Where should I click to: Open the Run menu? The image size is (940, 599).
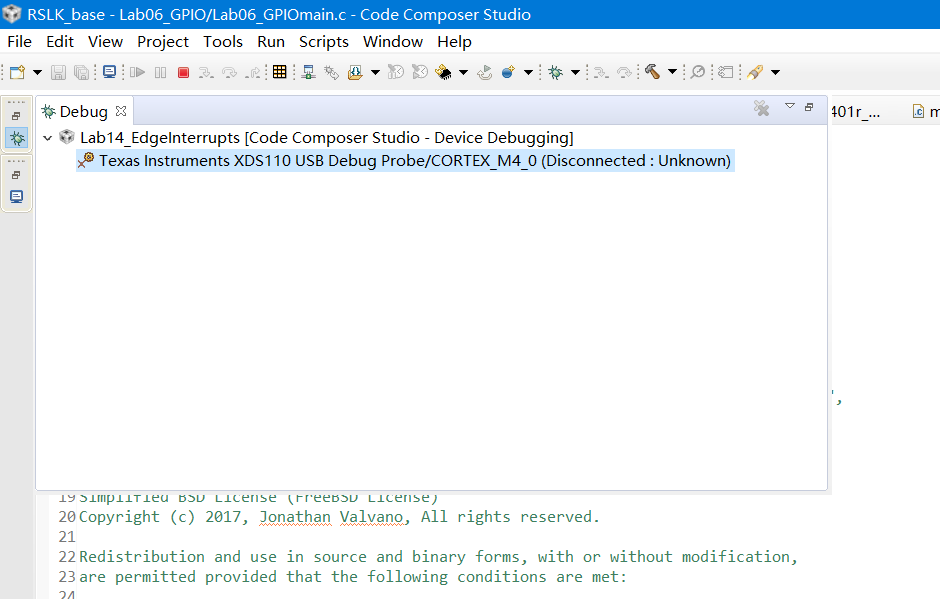click(271, 42)
